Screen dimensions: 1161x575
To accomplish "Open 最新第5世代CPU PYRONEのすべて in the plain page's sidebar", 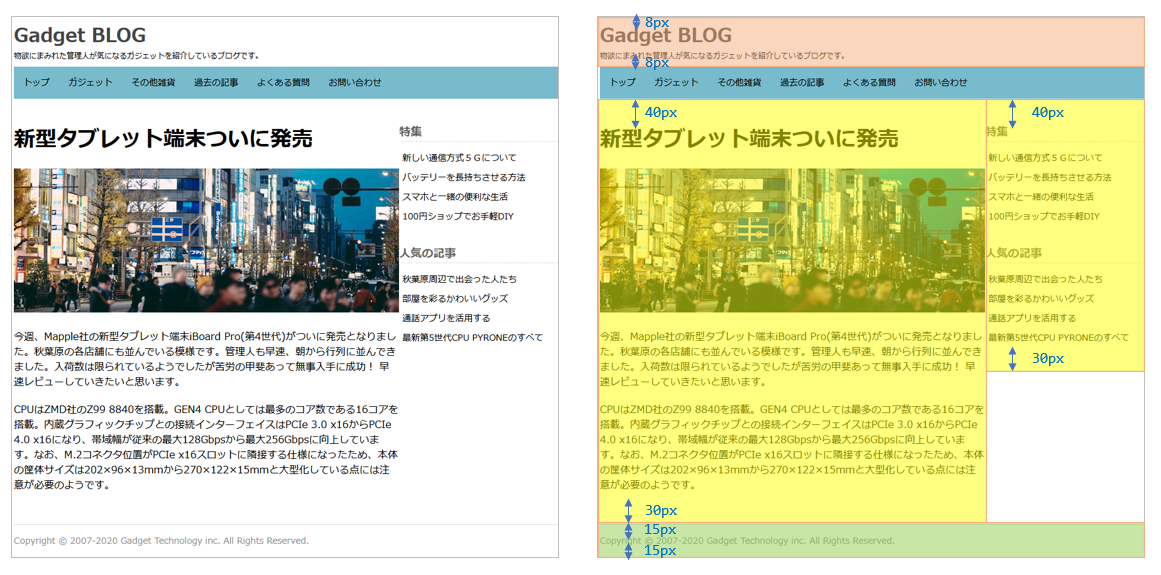I will pos(472,337).
